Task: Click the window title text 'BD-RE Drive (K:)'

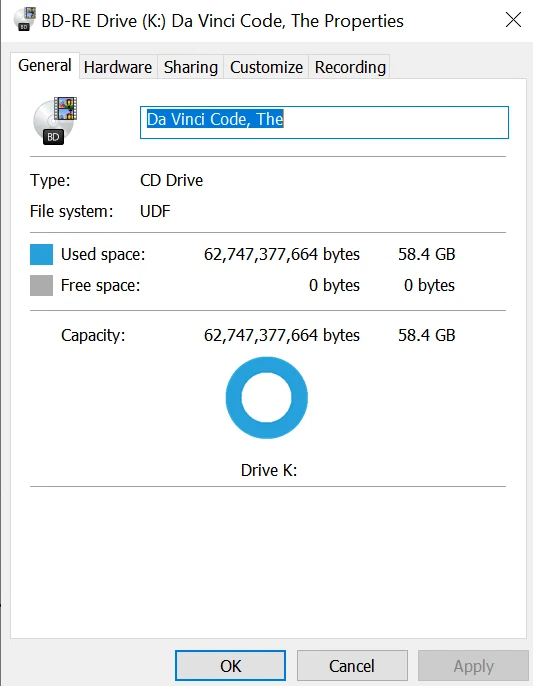Action: (x=104, y=21)
